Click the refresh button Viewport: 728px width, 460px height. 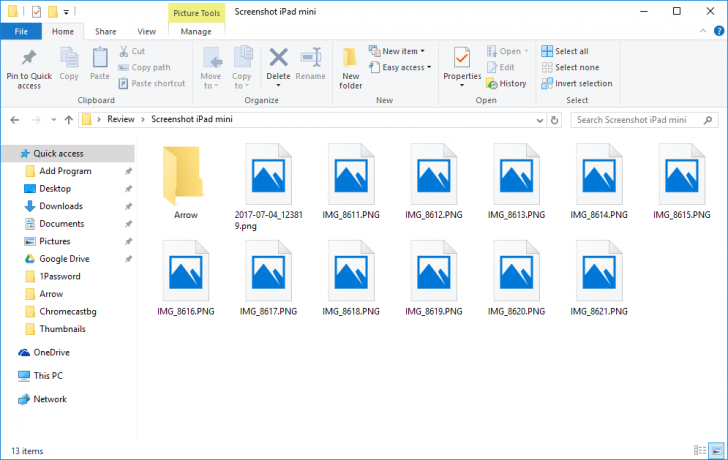[554, 120]
